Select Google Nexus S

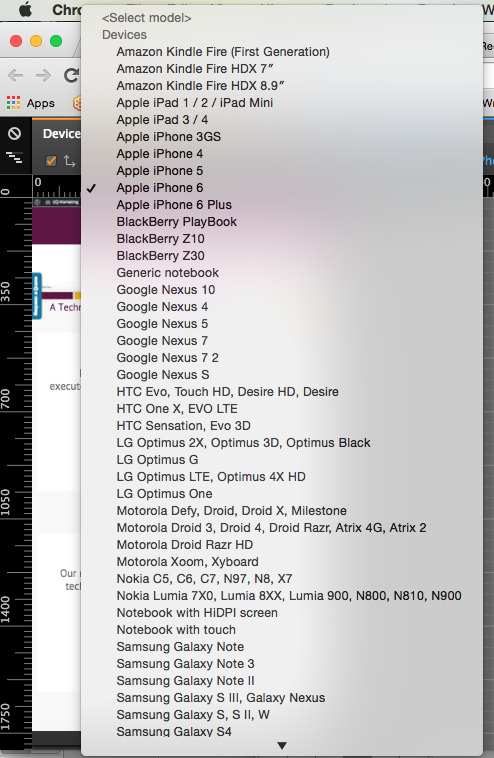click(282, 375)
